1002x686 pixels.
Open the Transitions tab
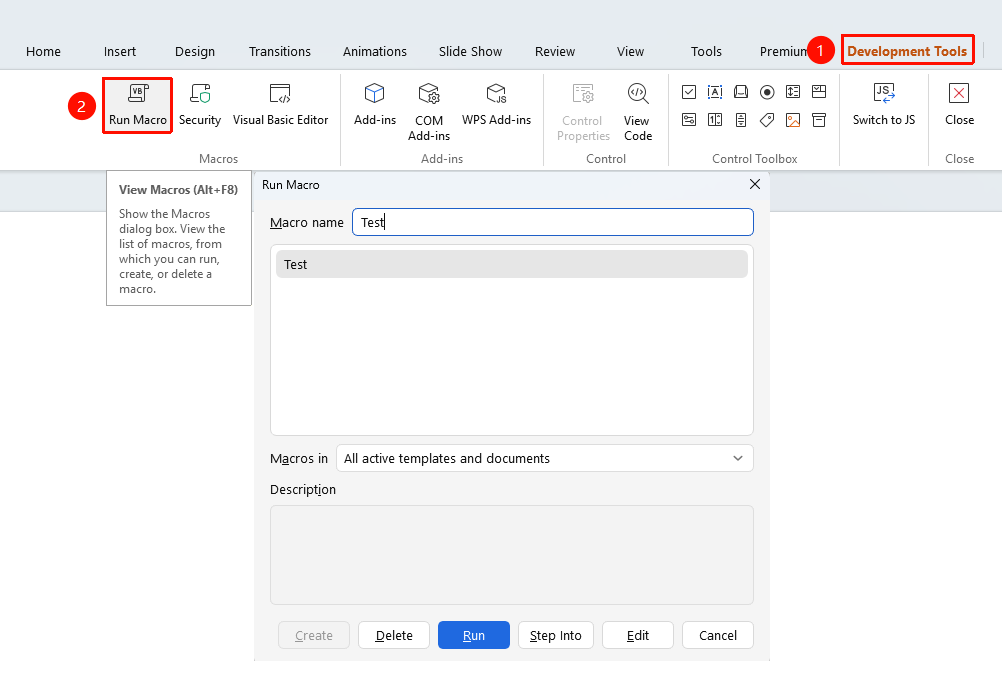[x=280, y=52]
